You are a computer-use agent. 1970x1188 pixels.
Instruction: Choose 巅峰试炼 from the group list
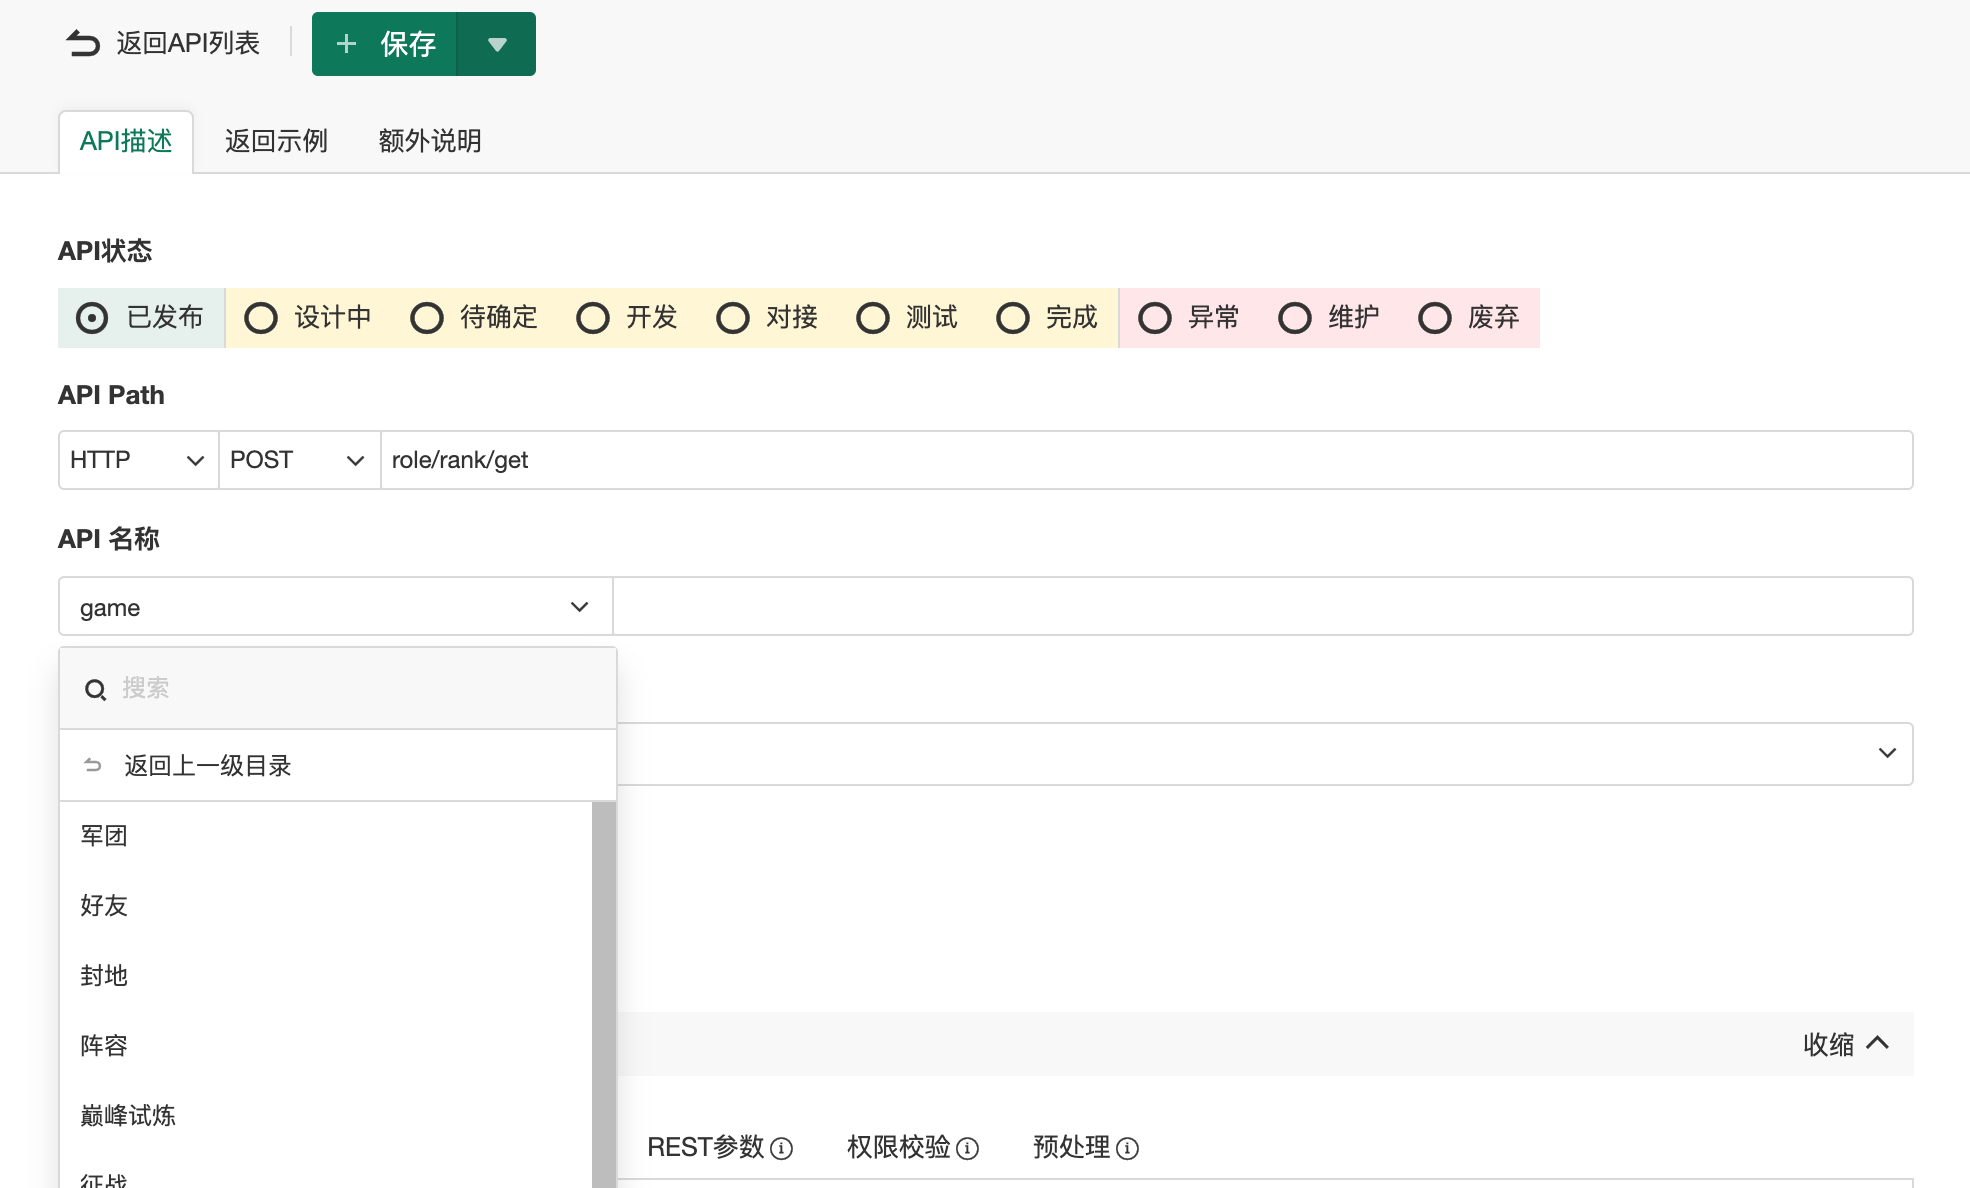click(x=128, y=1115)
